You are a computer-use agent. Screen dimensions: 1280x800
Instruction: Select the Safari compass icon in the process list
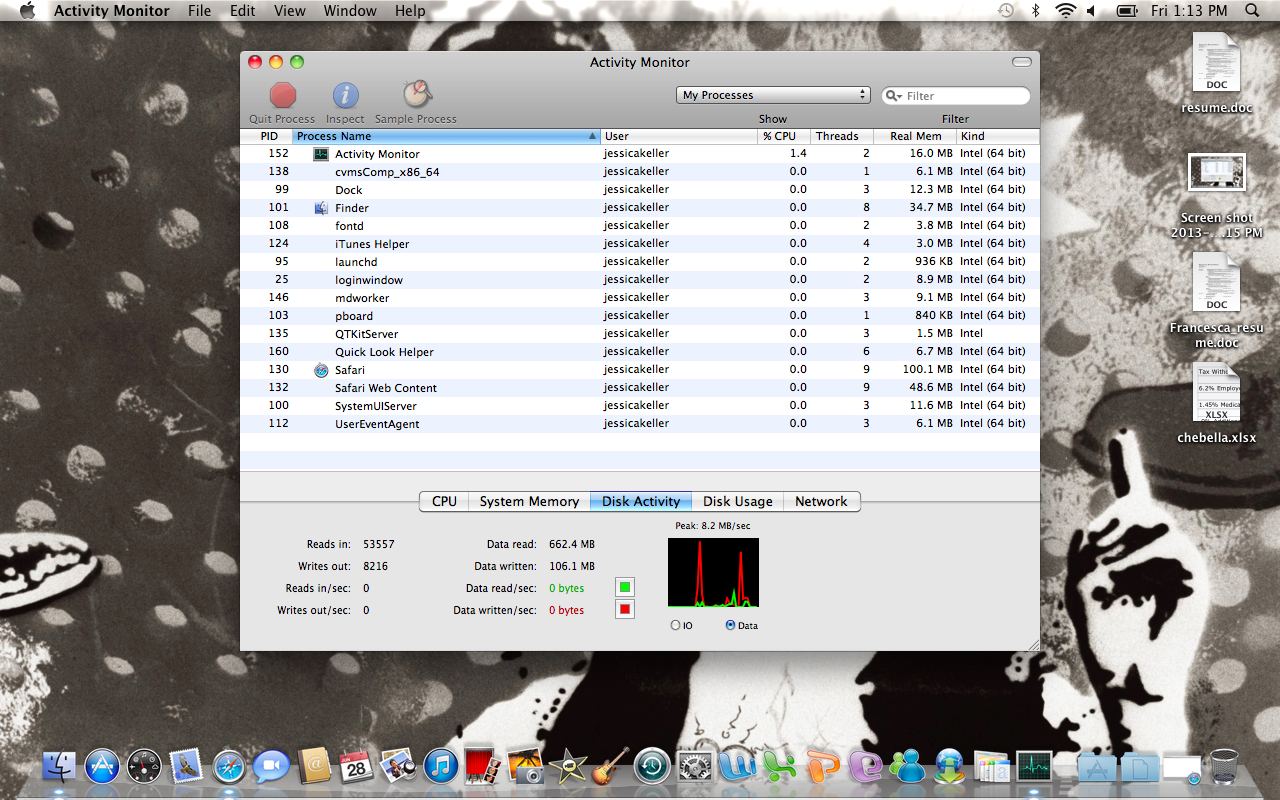321,370
